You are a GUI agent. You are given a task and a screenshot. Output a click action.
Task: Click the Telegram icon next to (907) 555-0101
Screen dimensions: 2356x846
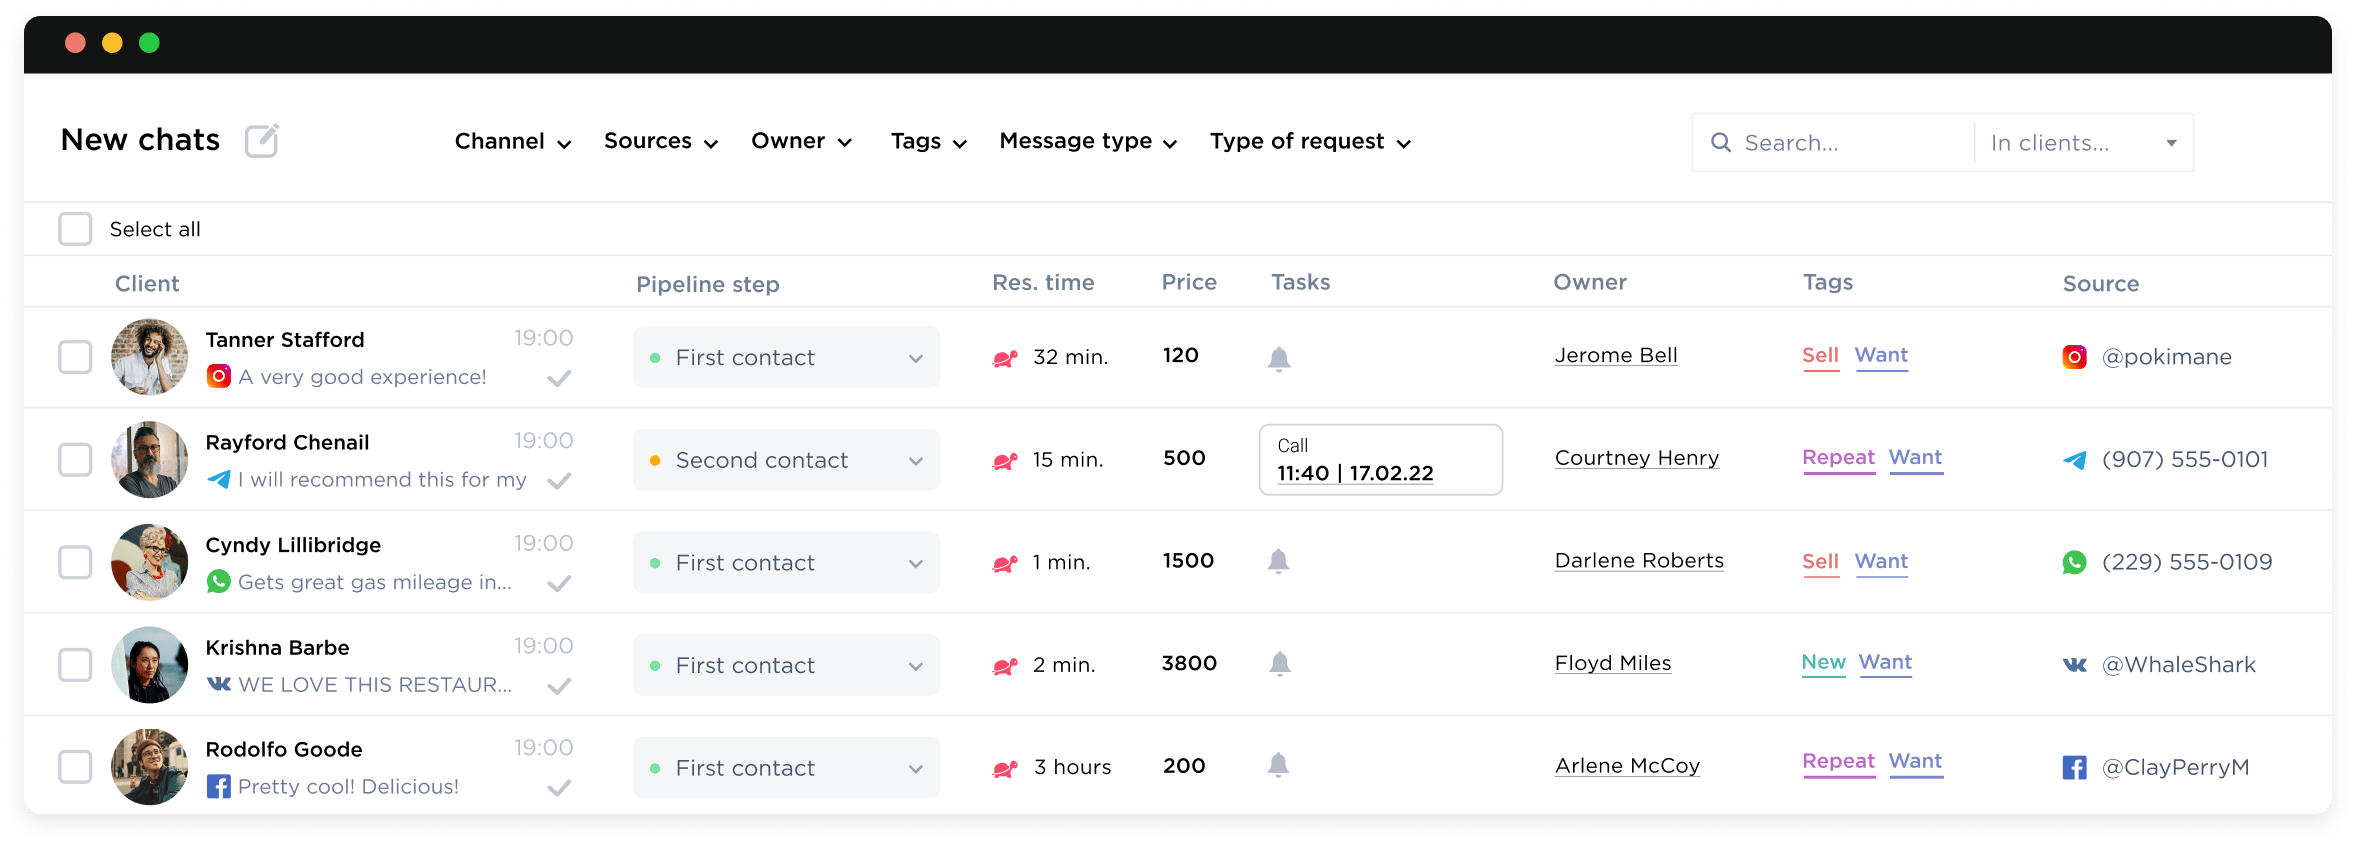[2075, 460]
